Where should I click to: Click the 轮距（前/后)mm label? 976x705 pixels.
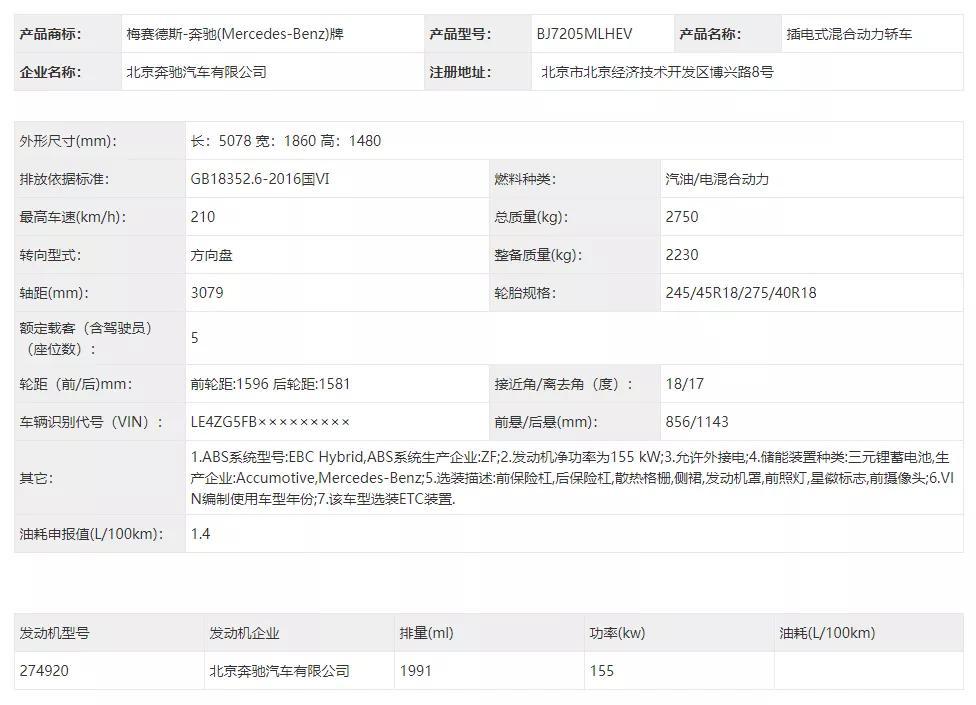[x=75, y=384]
